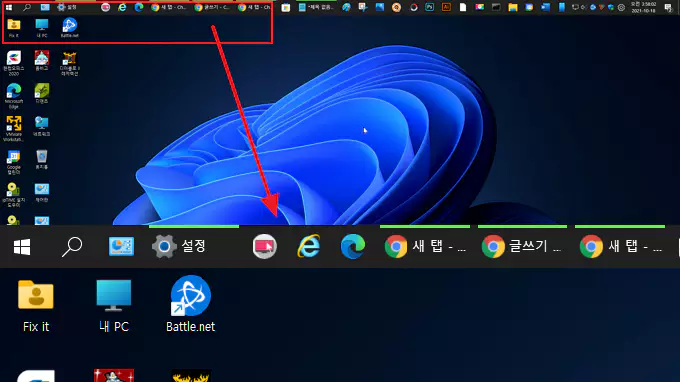Open the Start menu in the magnified taskbar
Viewport: 680px width, 382px height.
click(22, 247)
